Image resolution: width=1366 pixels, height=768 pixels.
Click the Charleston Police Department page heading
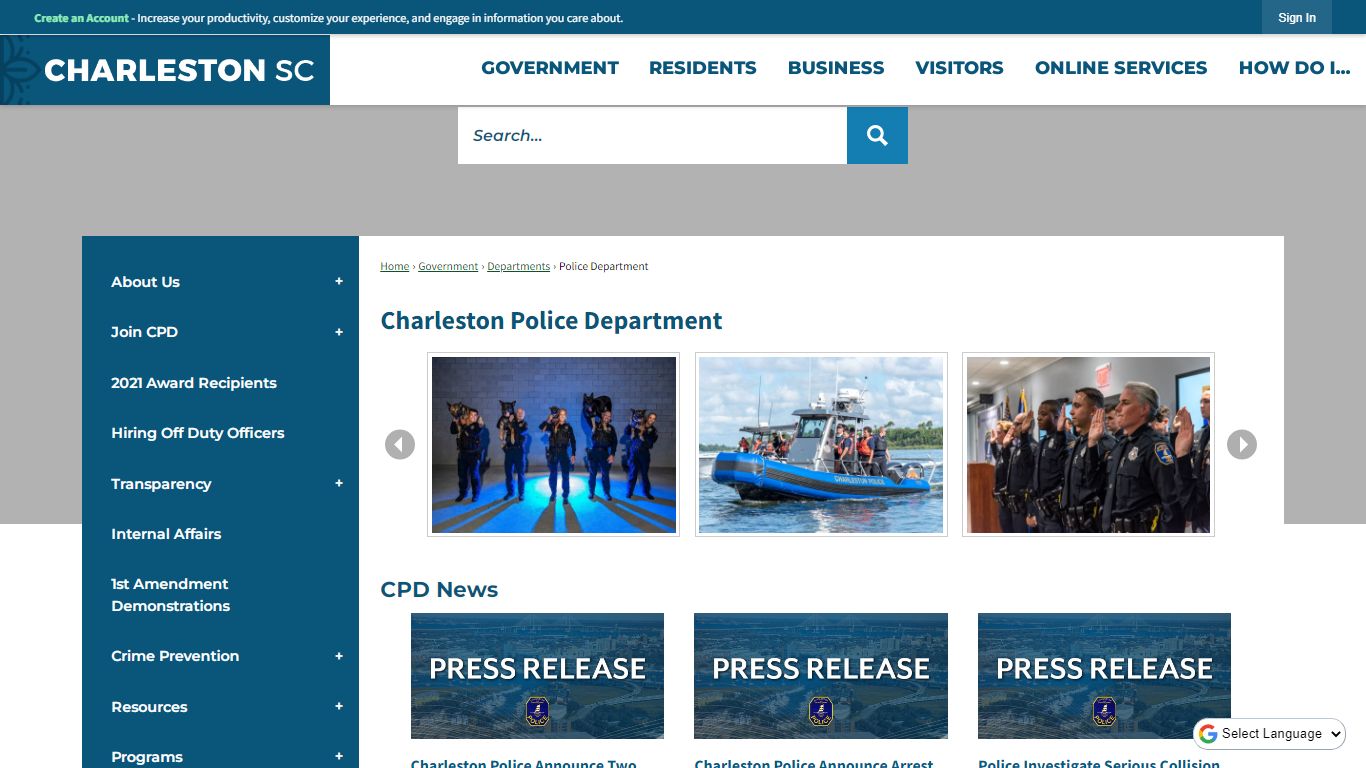click(551, 321)
